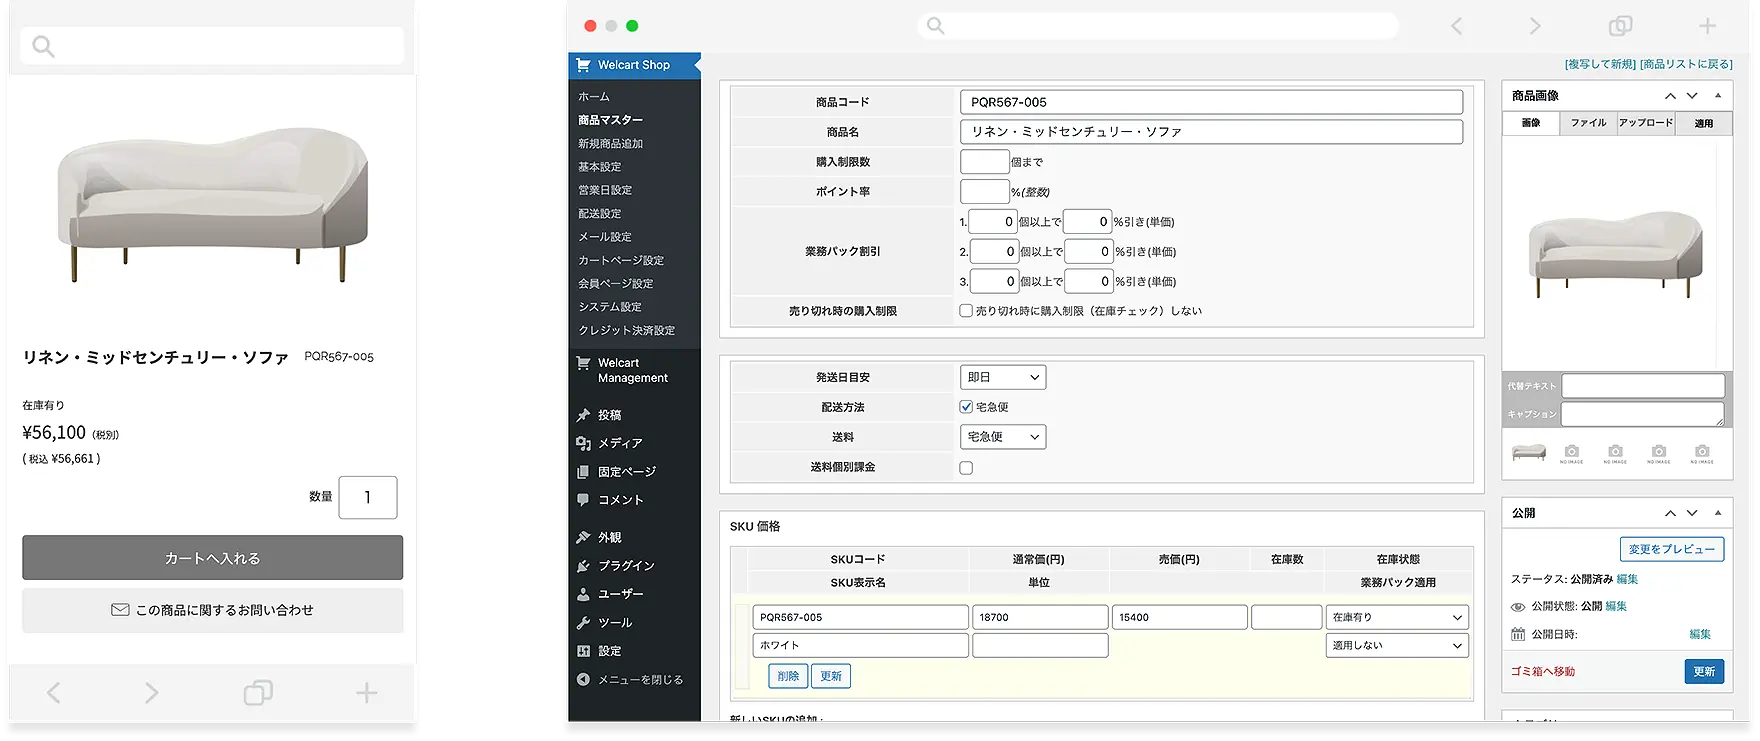Viewport: 1760px width, 741px height.
Task: Click the Welcart Shop cart icon in sidebar
Action: pos(583,65)
